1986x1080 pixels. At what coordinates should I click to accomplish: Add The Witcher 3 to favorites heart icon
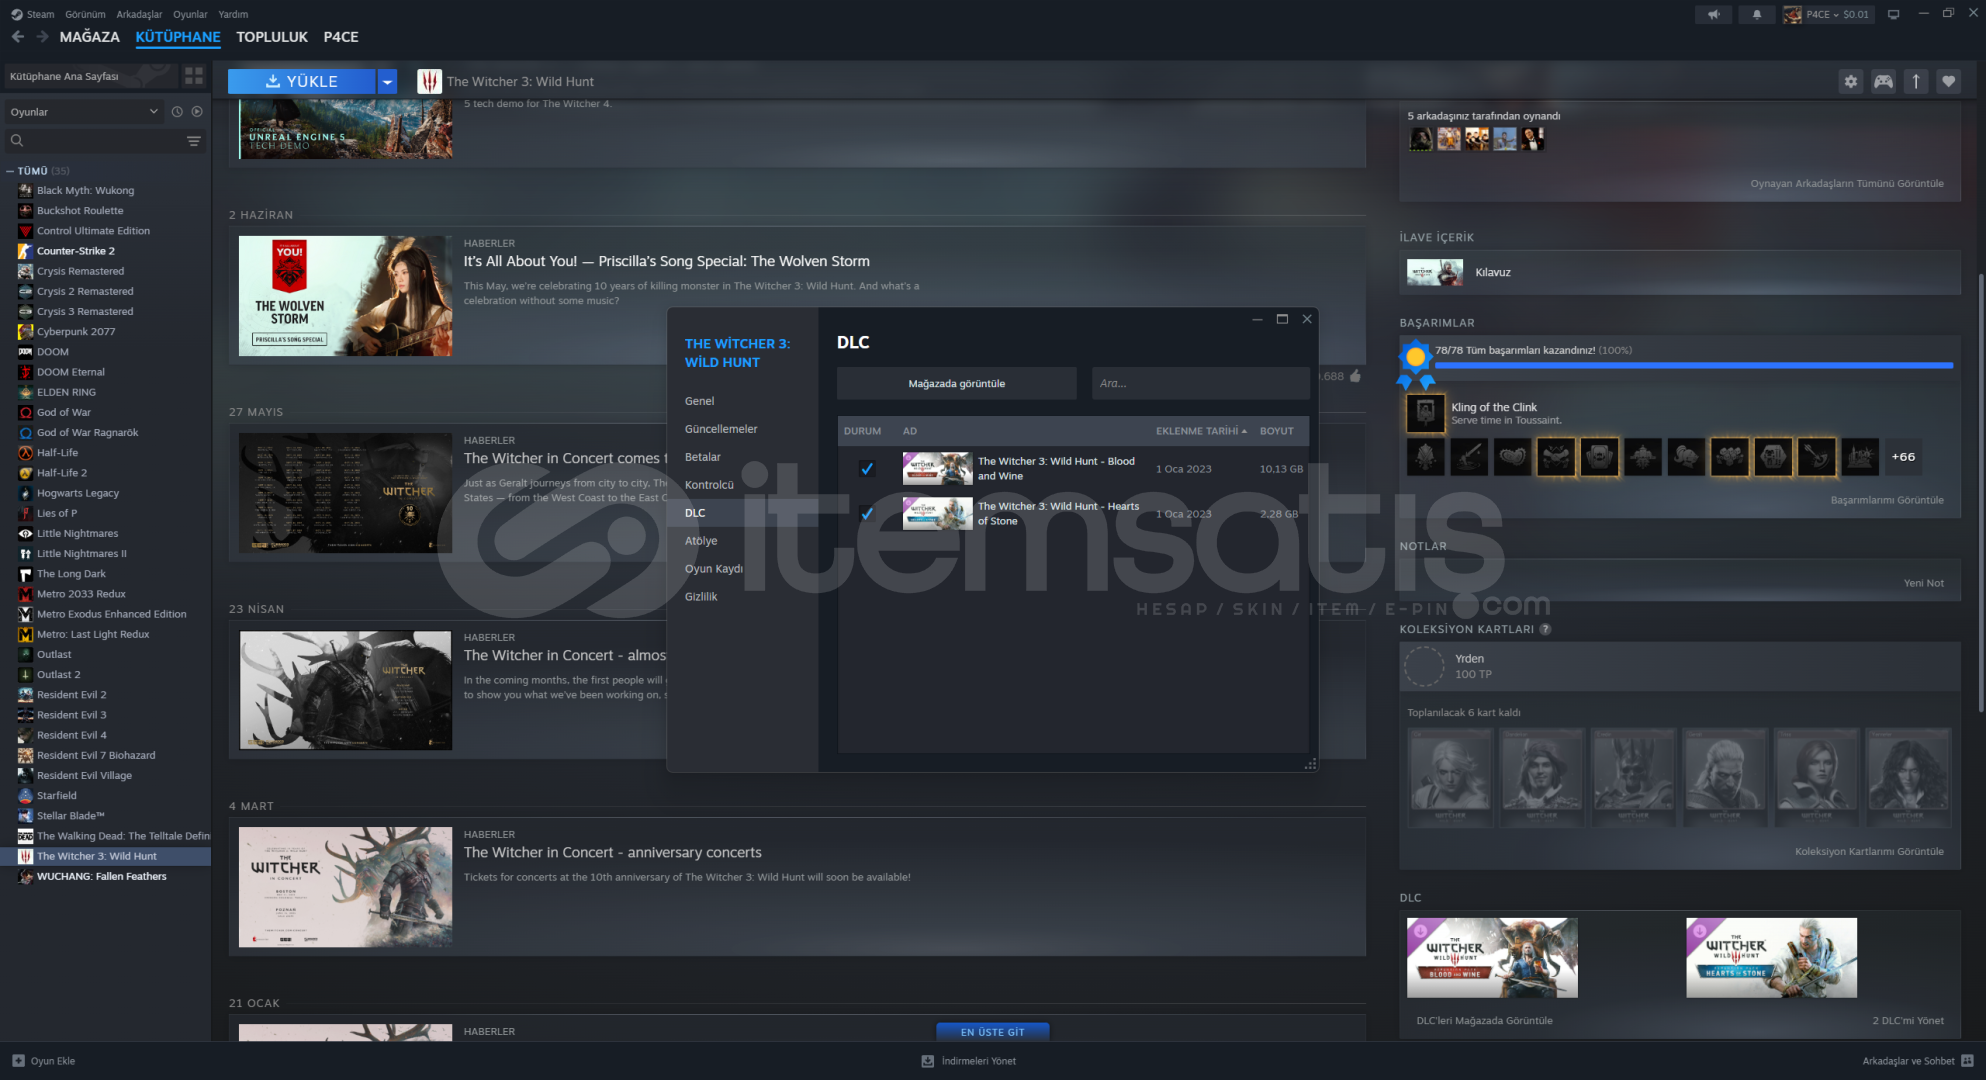point(1948,82)
